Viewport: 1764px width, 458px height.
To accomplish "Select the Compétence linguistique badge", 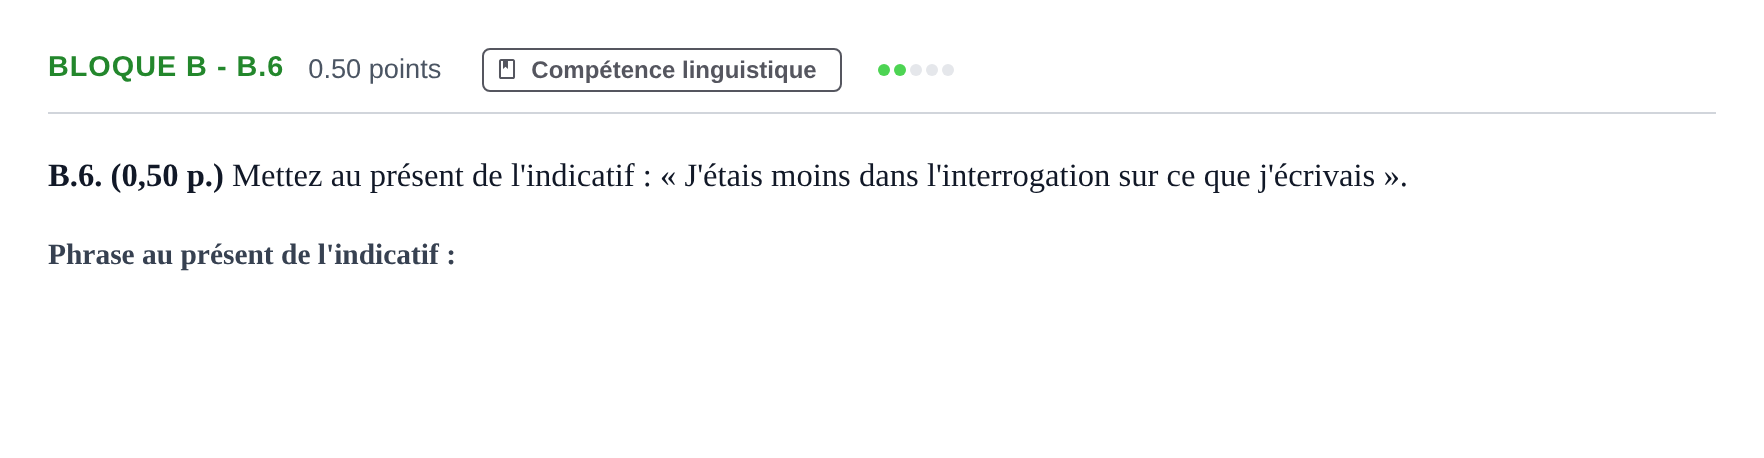I will click(662, 70).
